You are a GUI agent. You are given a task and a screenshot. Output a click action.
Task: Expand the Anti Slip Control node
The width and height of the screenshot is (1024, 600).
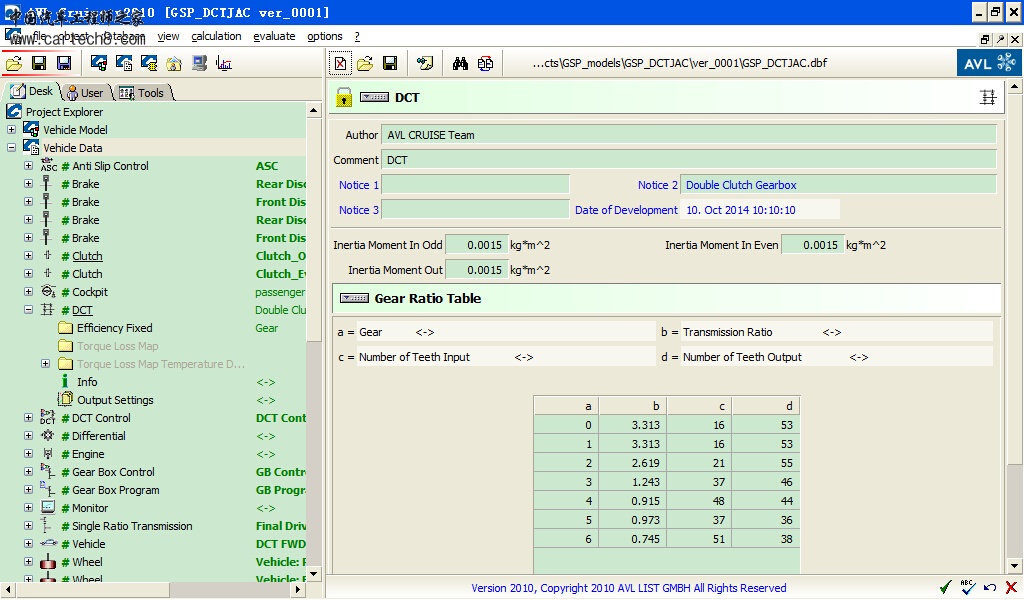[x=28, y=166]
